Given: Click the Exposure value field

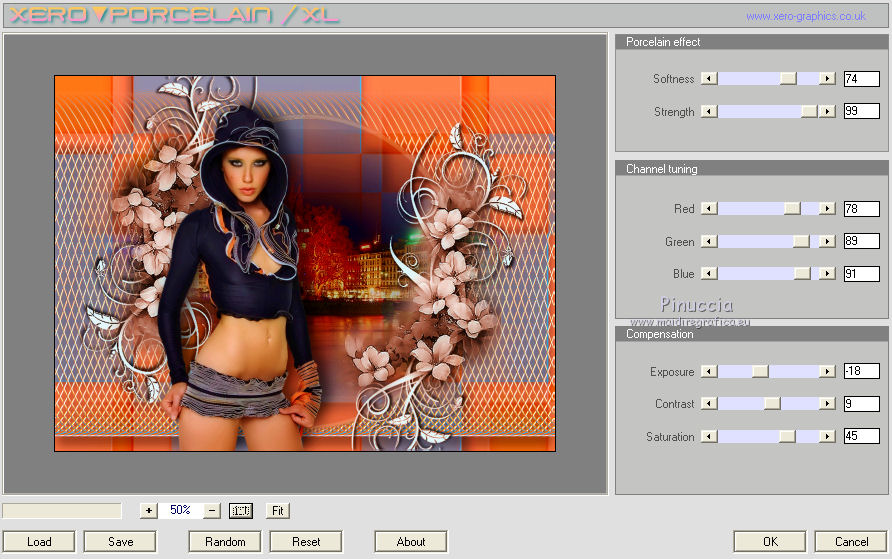Looking at the screenshot, I should (x=861, y=372).
